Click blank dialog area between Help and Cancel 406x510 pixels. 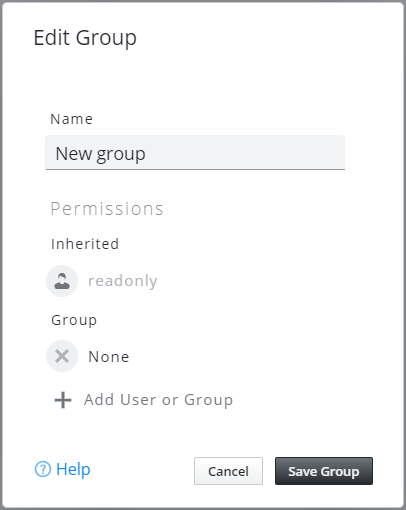tap(142, 471)
